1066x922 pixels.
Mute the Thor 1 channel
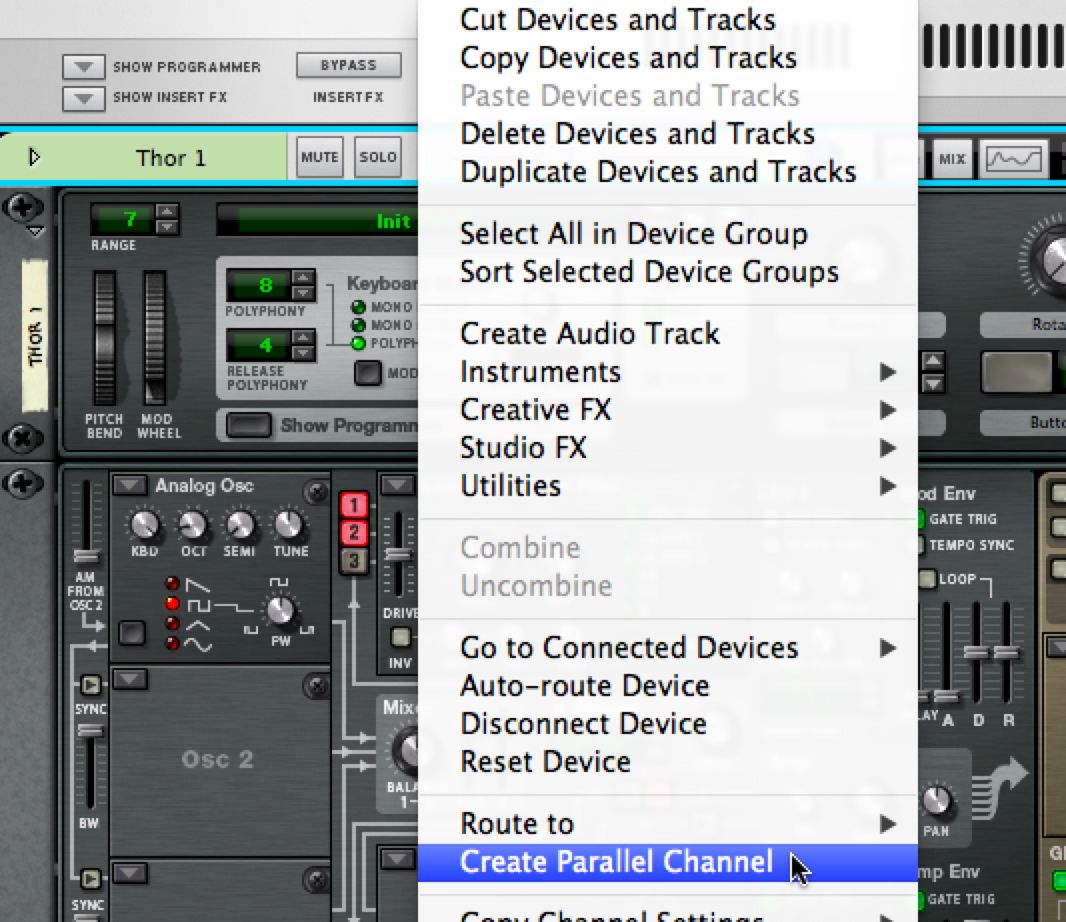(320, 157)
